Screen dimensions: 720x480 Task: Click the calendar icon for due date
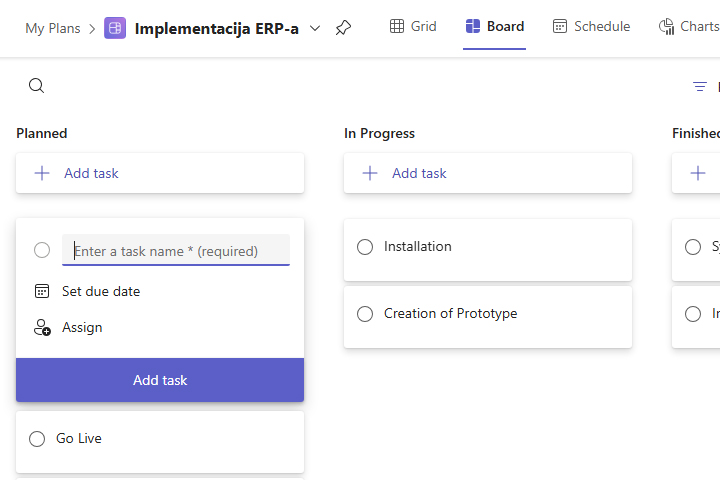coord(42,291)
